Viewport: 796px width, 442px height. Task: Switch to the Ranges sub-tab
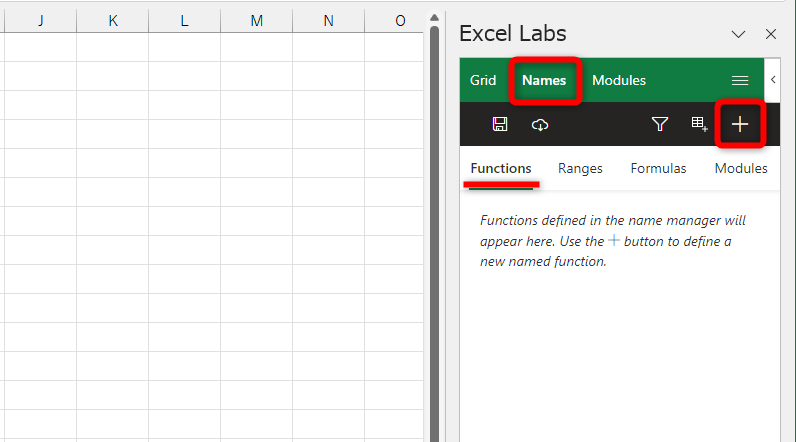coord(580,168)
